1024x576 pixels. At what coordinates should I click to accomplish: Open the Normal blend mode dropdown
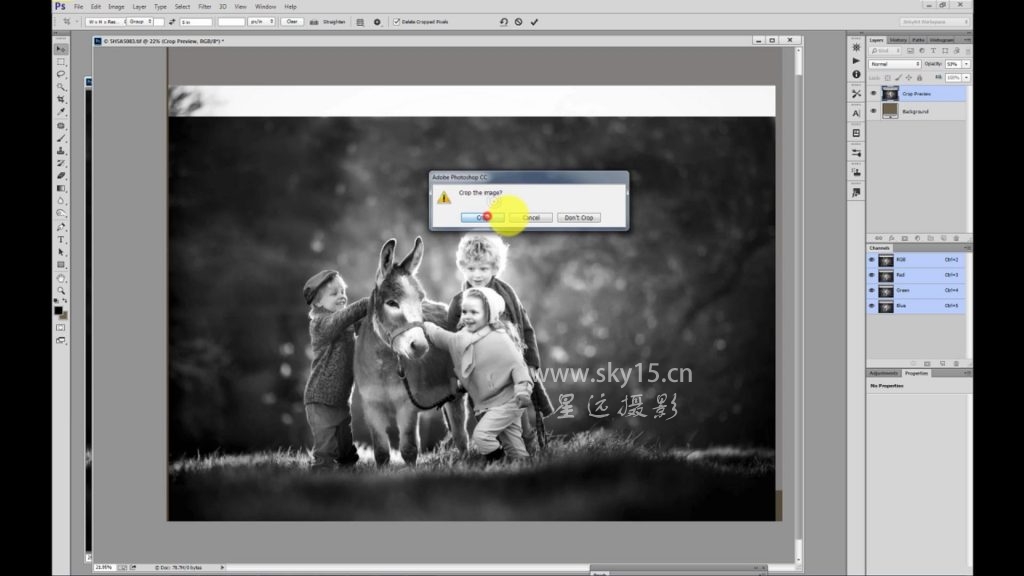[x=895, y=64]
